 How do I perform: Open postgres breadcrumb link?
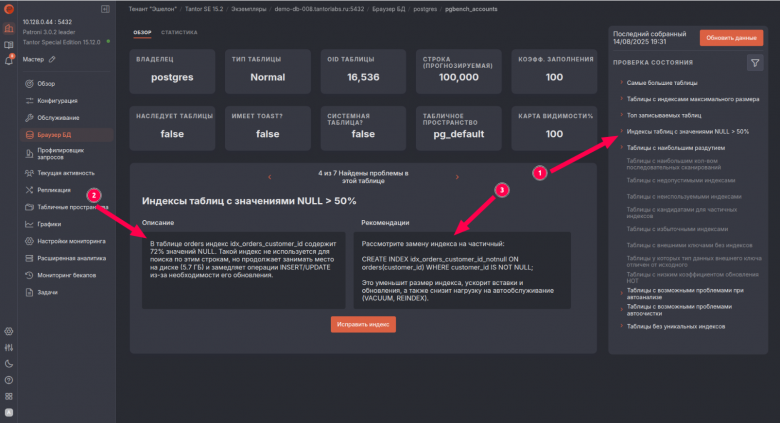pos(425,9)
